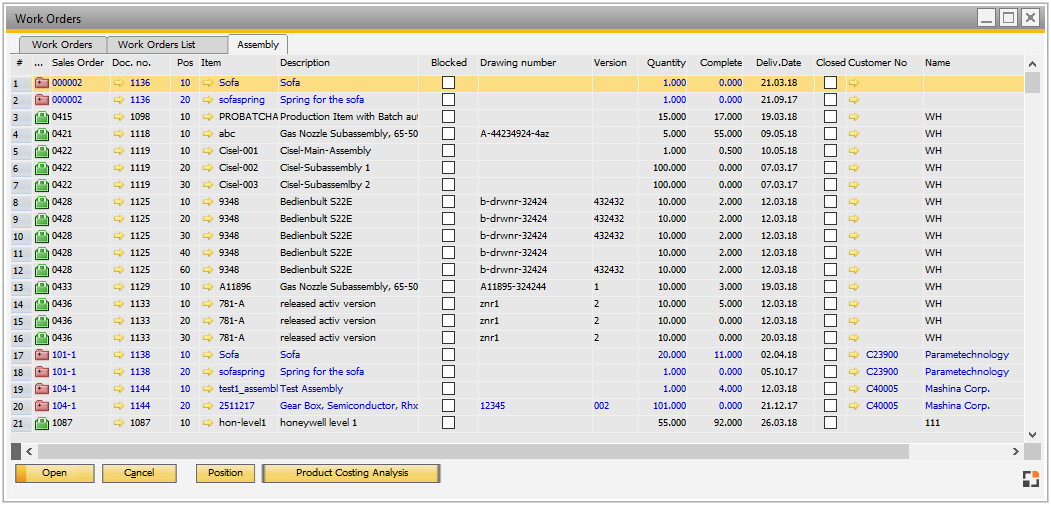Click the layout icon in bottom-right corner
1051x505 pixels.
(x=1030, y=478)
